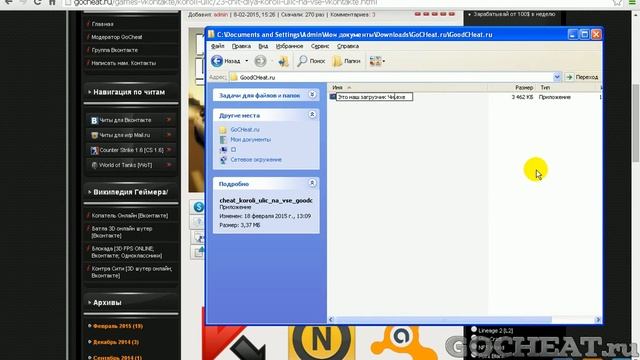Collapse the 'Другие места' panel
This screenshot has width=640, height=360.
[x=312, y=115]
